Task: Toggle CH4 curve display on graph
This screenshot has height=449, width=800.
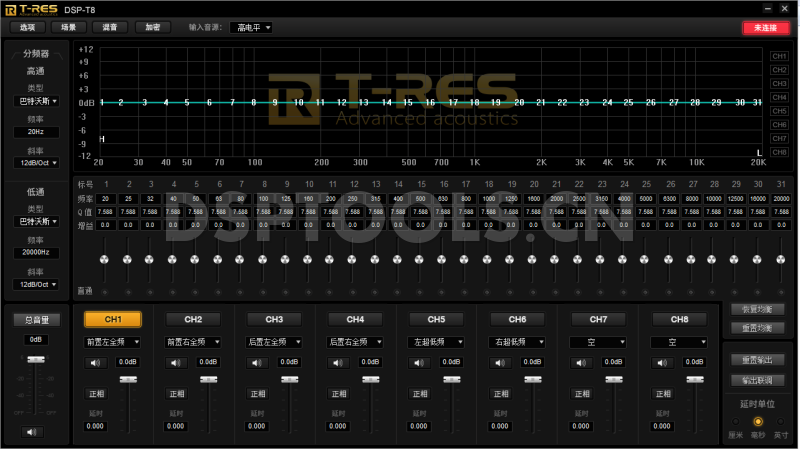Action: point(779,97)
